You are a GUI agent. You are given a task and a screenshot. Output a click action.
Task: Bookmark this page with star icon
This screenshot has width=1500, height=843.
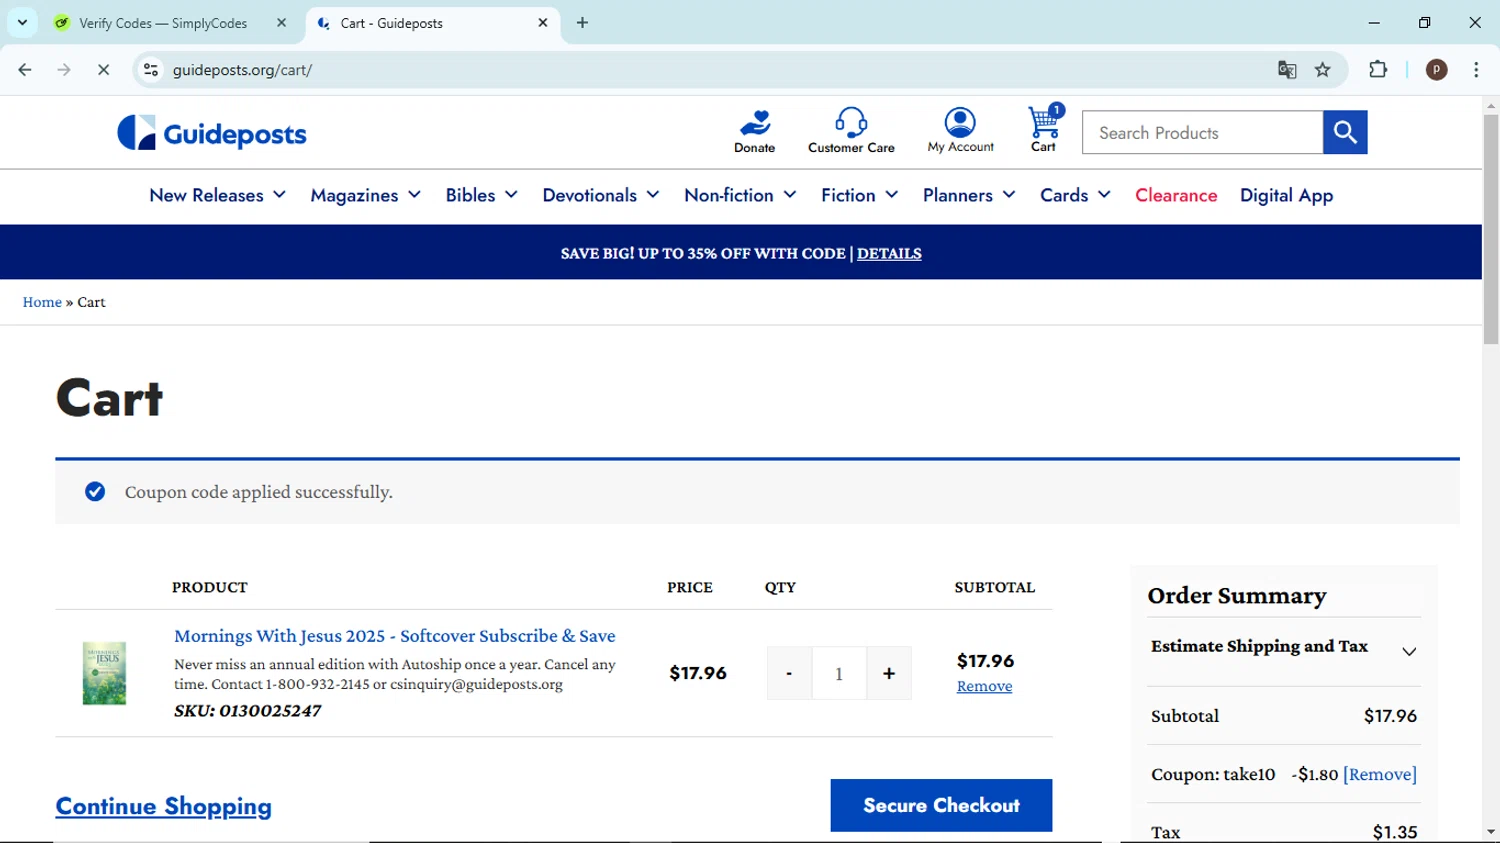1323,70
